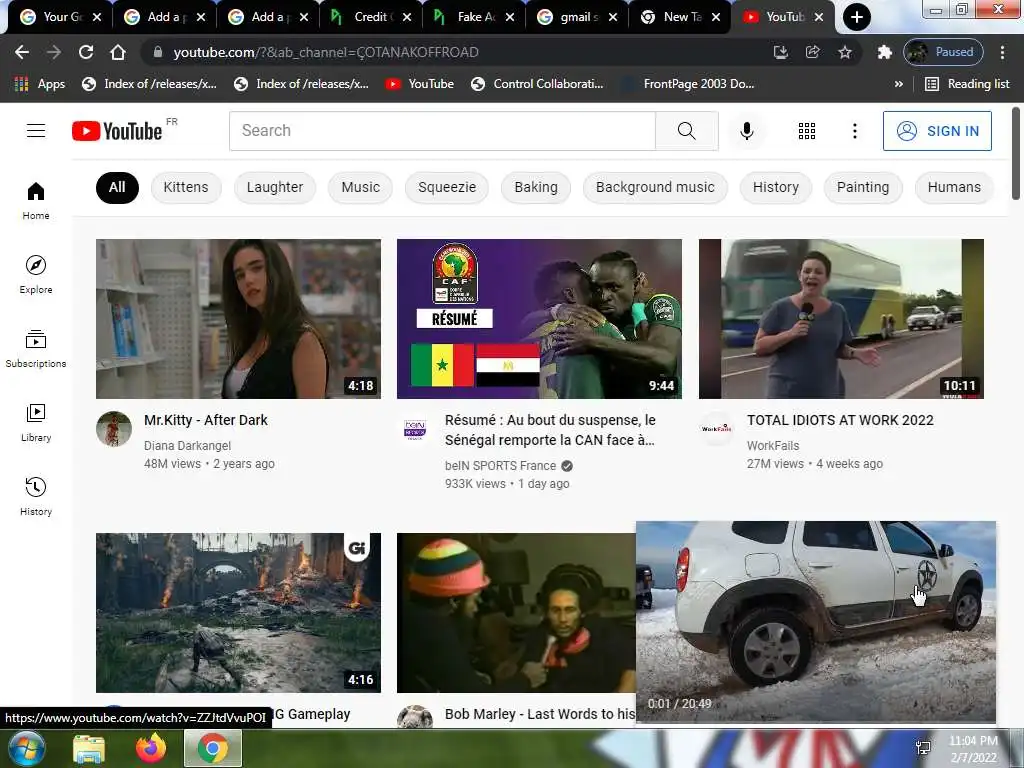
Task: Click the share page icon in the address bar
Action: point(812,52)
